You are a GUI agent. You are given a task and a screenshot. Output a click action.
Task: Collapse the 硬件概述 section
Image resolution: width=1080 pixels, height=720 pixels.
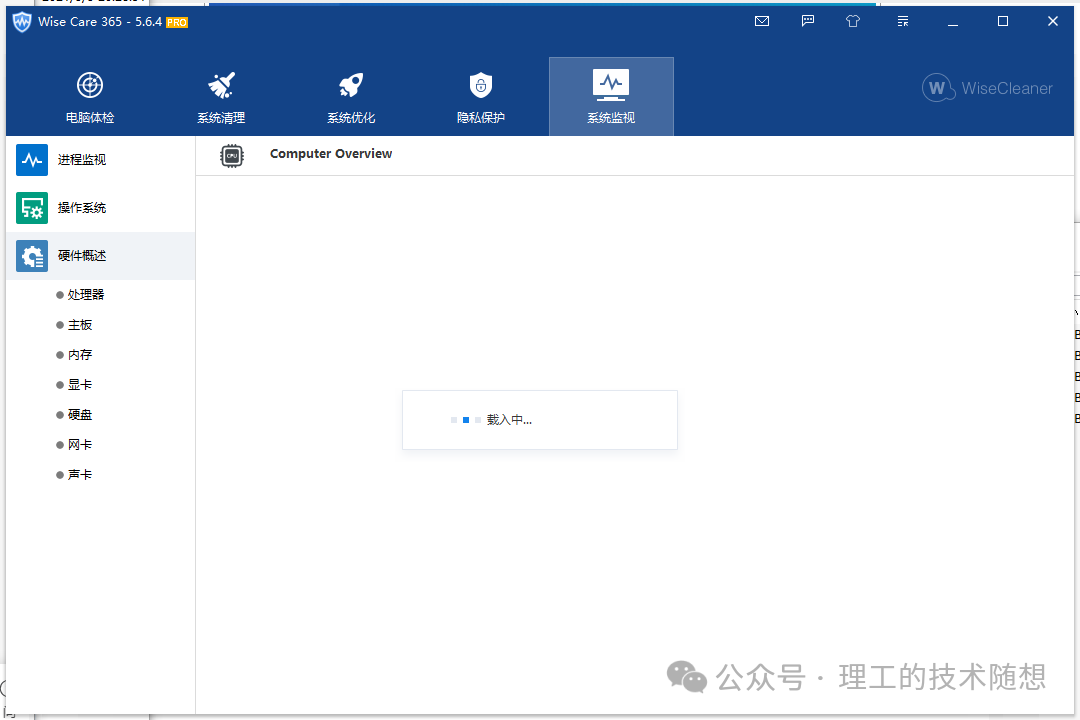coord(82,256)
